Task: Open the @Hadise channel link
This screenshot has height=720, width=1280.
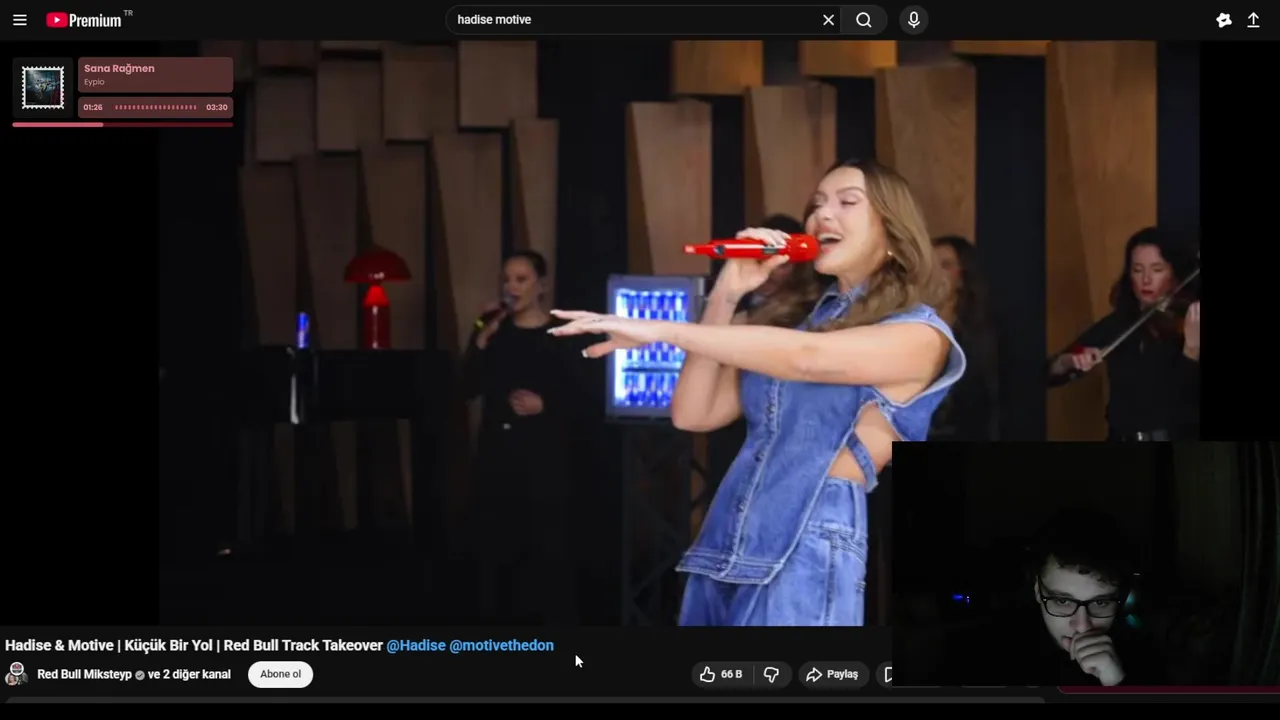Action: (416, 645)
